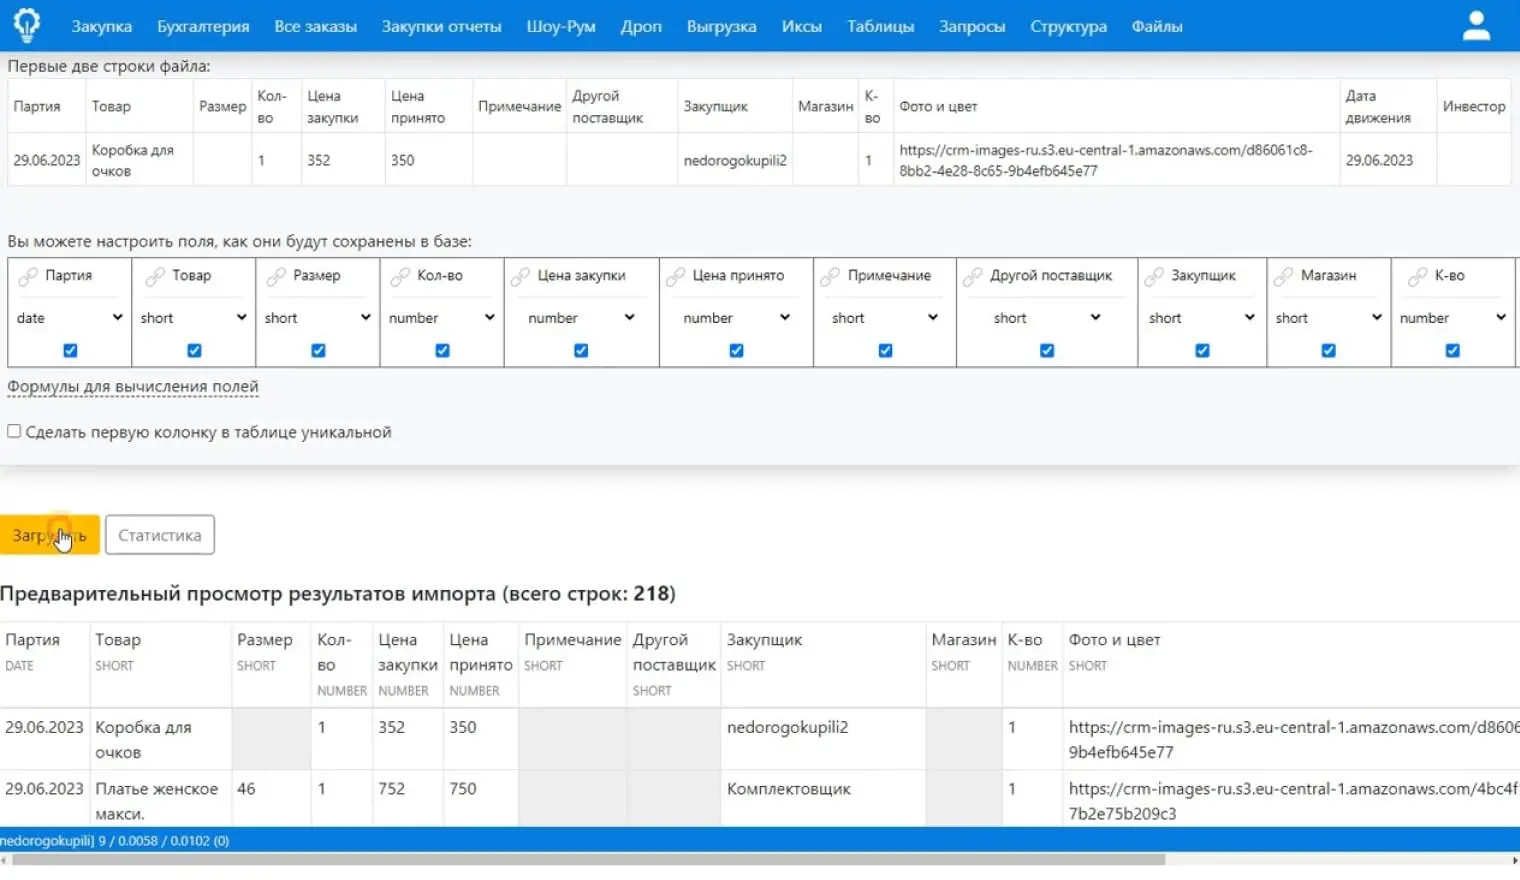Open the Другой поставщик type dropdown

pos(1047,318)
